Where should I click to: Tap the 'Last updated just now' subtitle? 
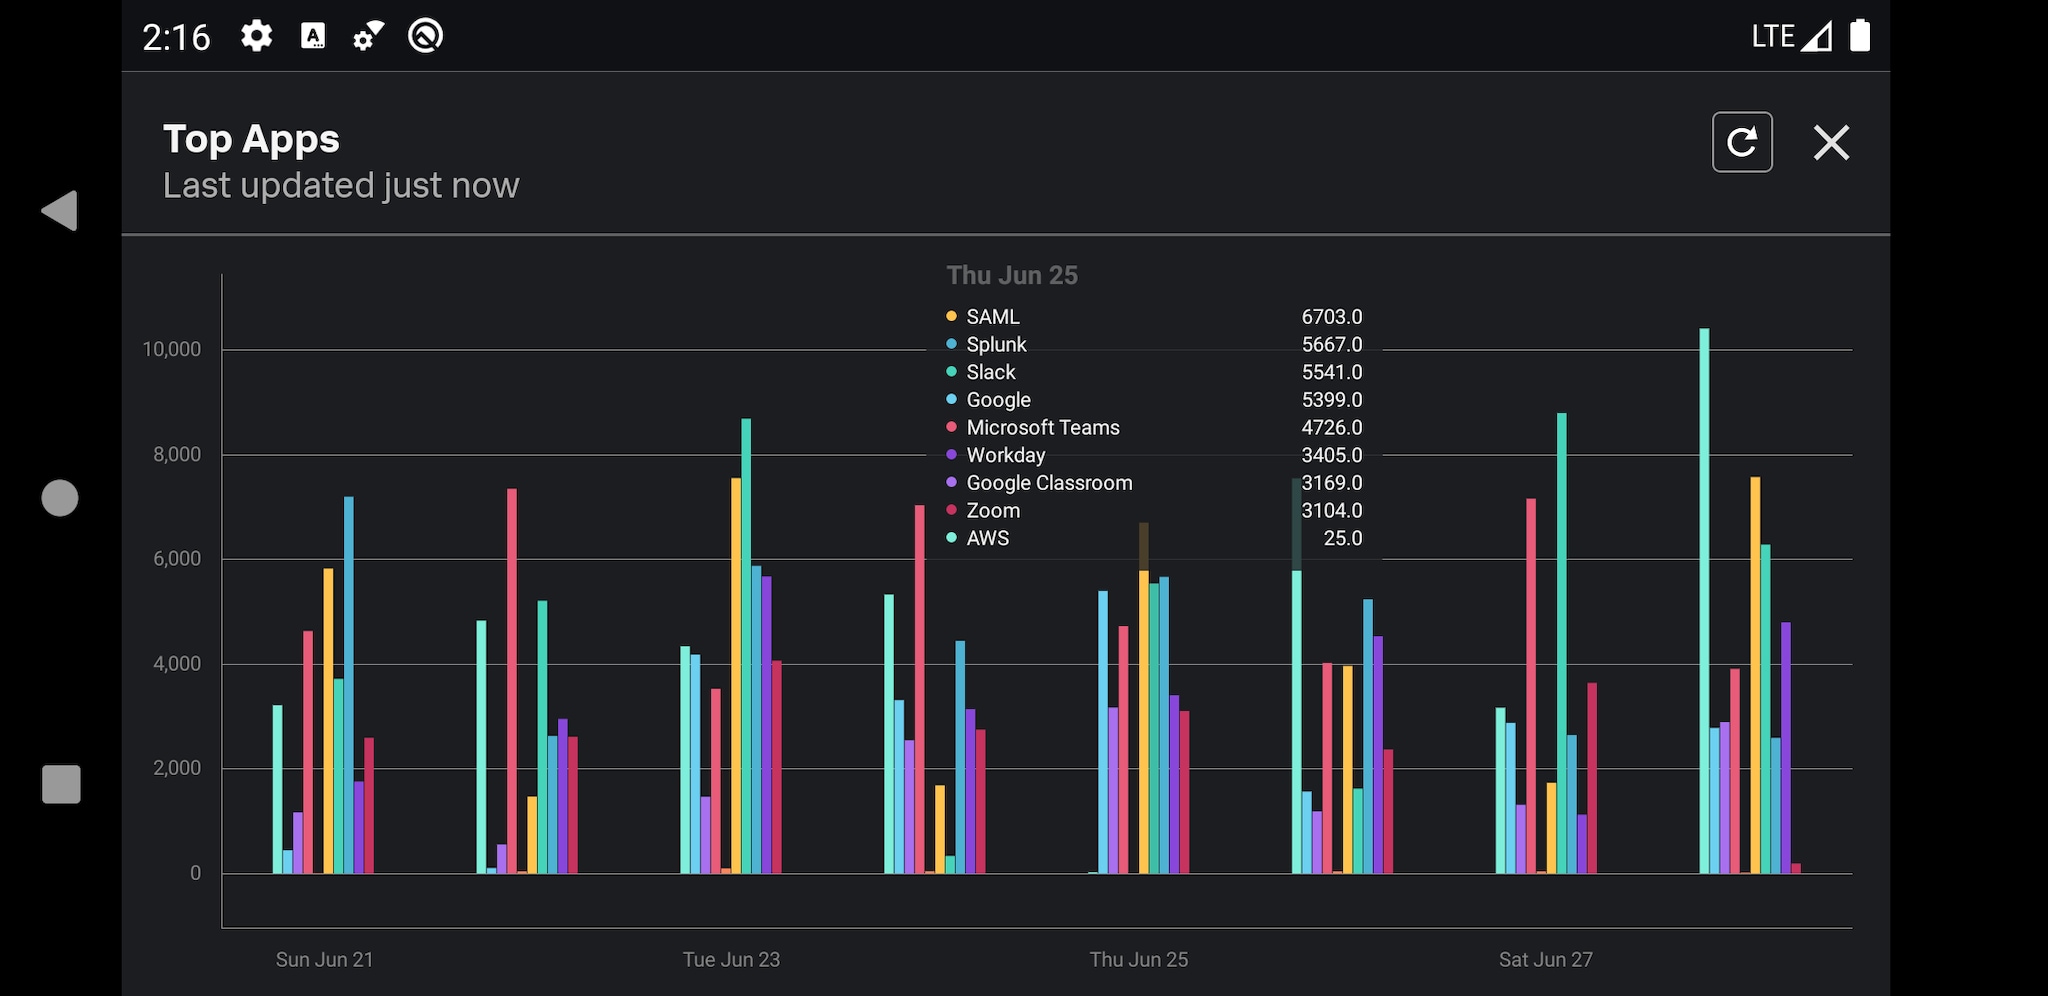pos(341,186)
